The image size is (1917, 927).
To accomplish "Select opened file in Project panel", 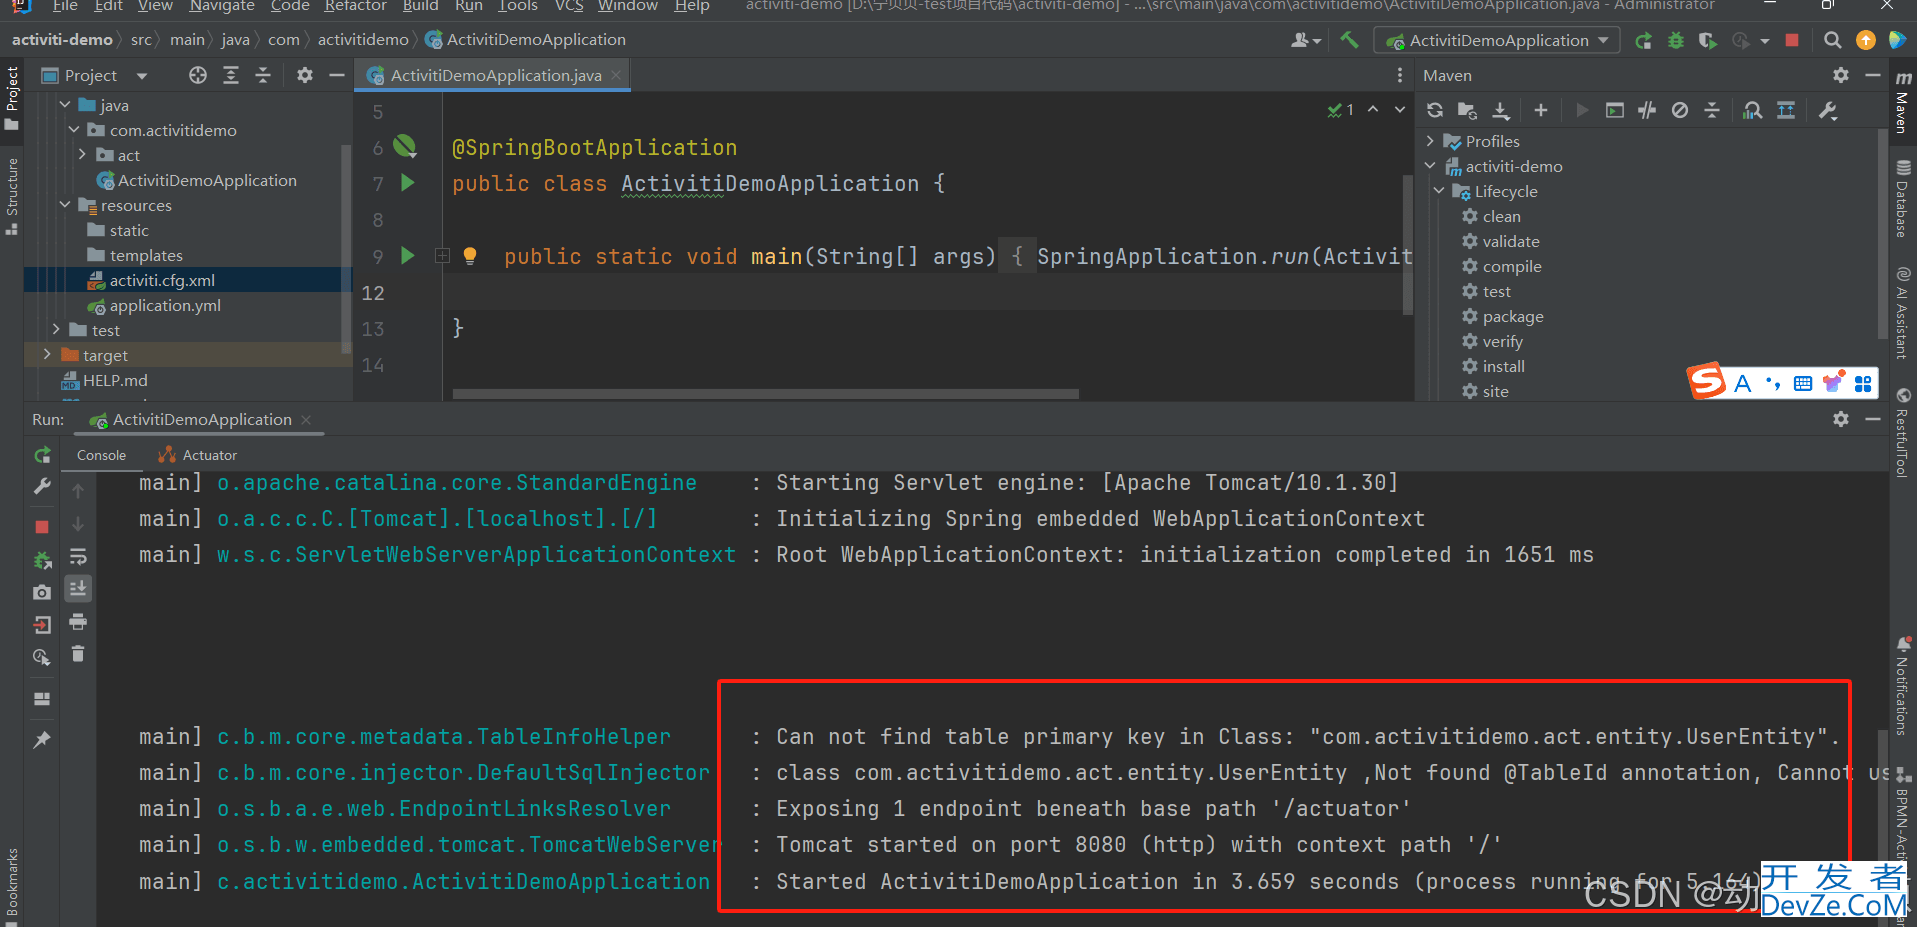I will (x=198, y=75).
